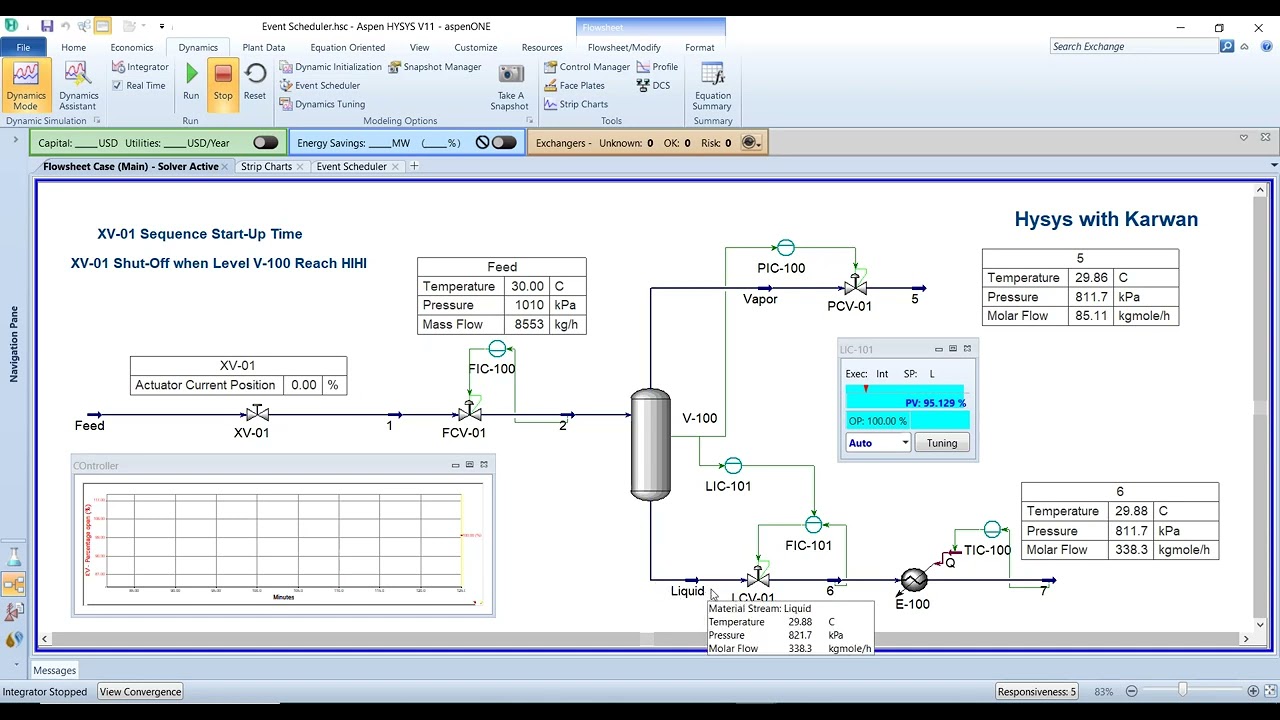Open the Integrator settings
1280x720 pixels.
click(140, 67)
